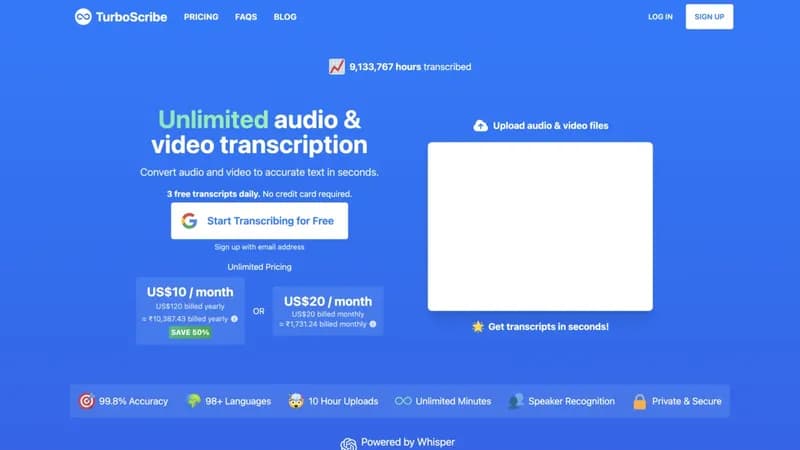Click Start Transcribing for Free button
Image resolution: width=800 pixels, height=450 pixels.
click(x=260, y=221)
